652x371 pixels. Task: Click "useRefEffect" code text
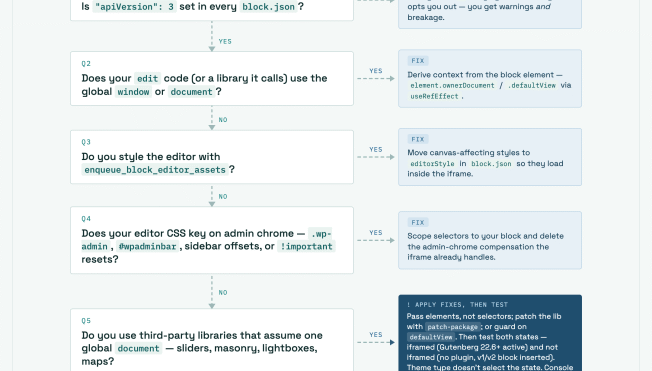pyautogui.click(x=434, y=96)
